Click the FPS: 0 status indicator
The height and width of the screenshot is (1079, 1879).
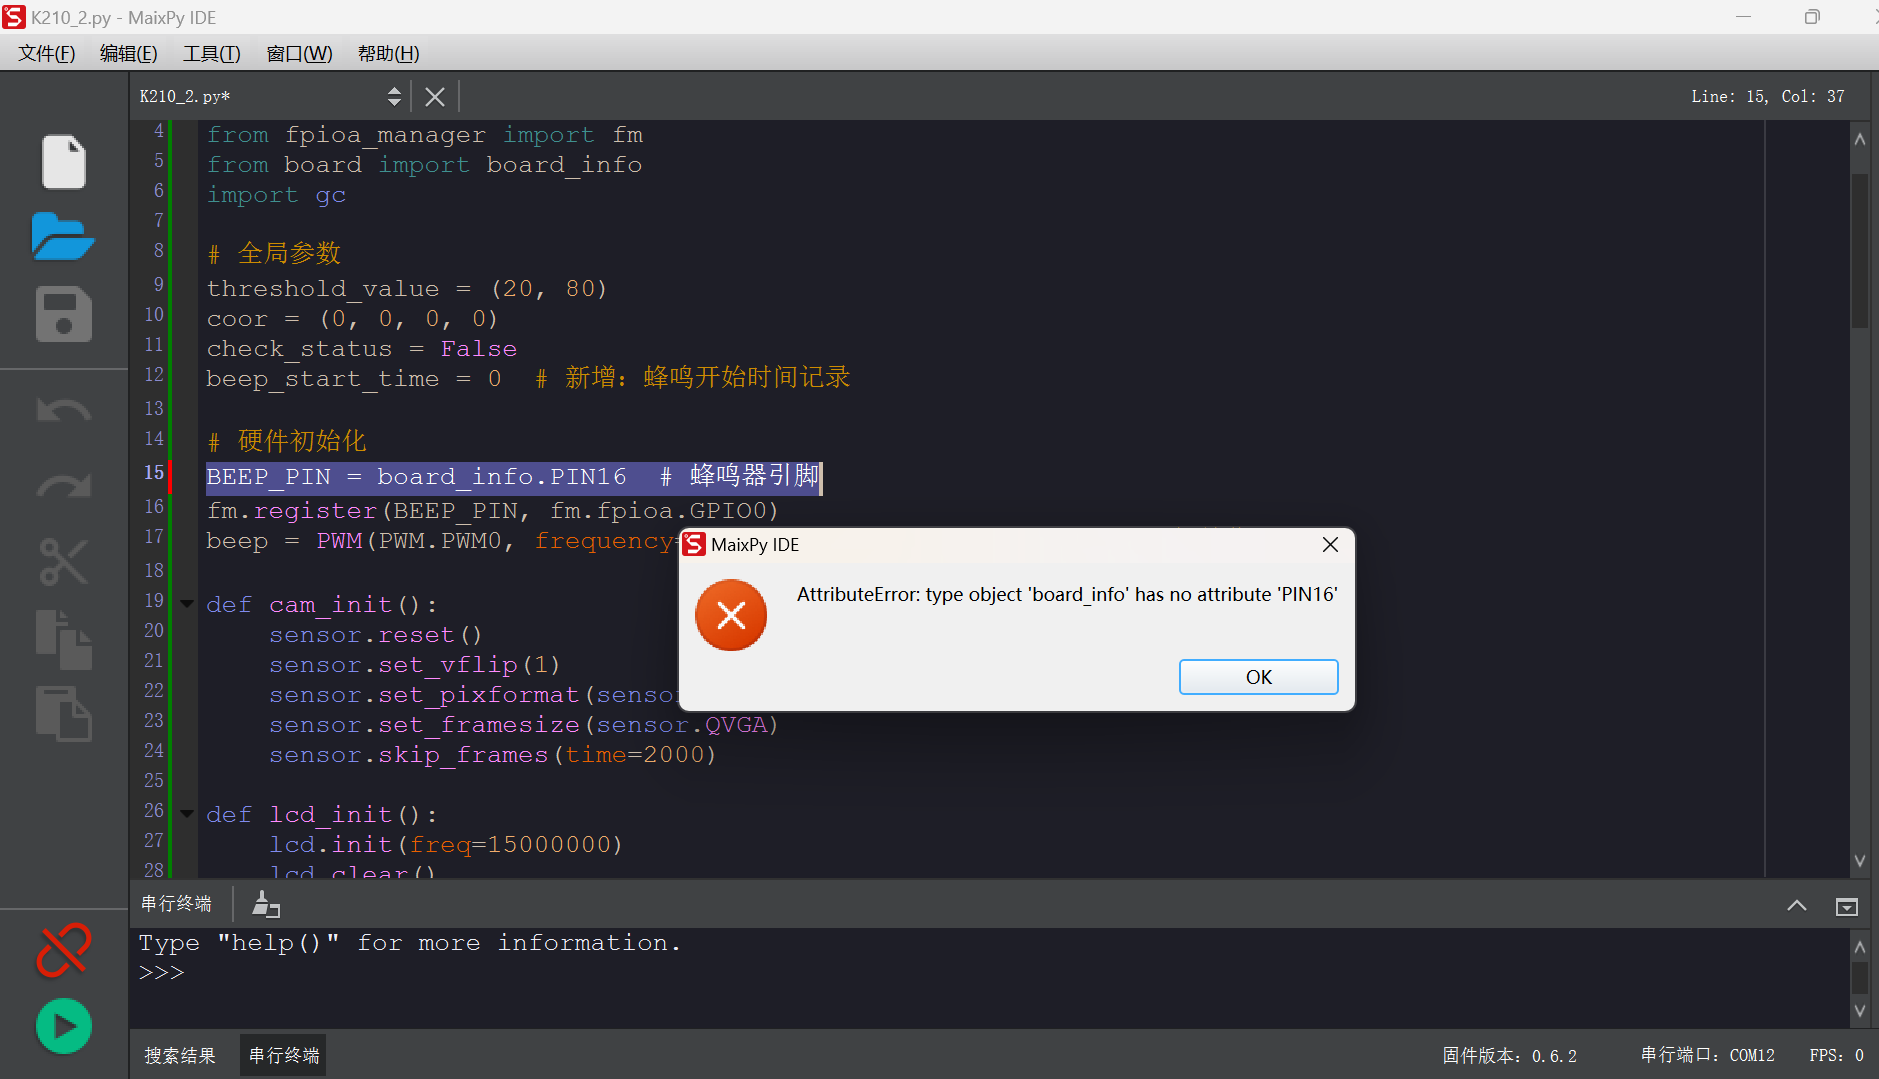[x=1837, y=1055]
